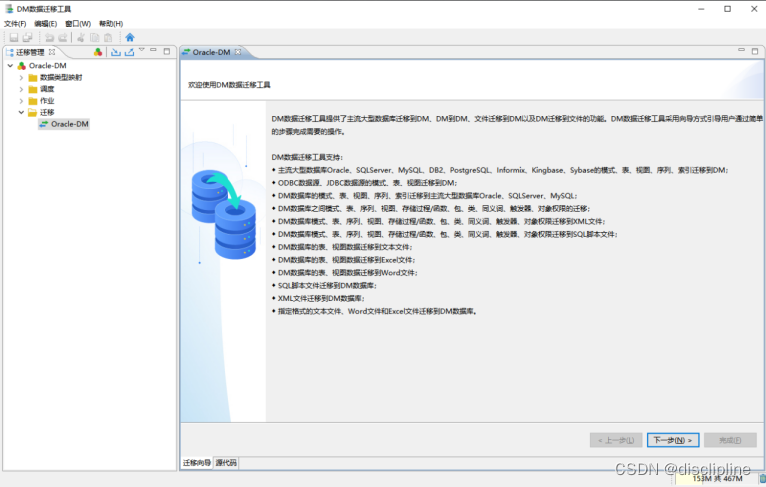The image size is (766, 487).
Task: Click the garbage collector trash icon
Action: (x=762, y=479)
